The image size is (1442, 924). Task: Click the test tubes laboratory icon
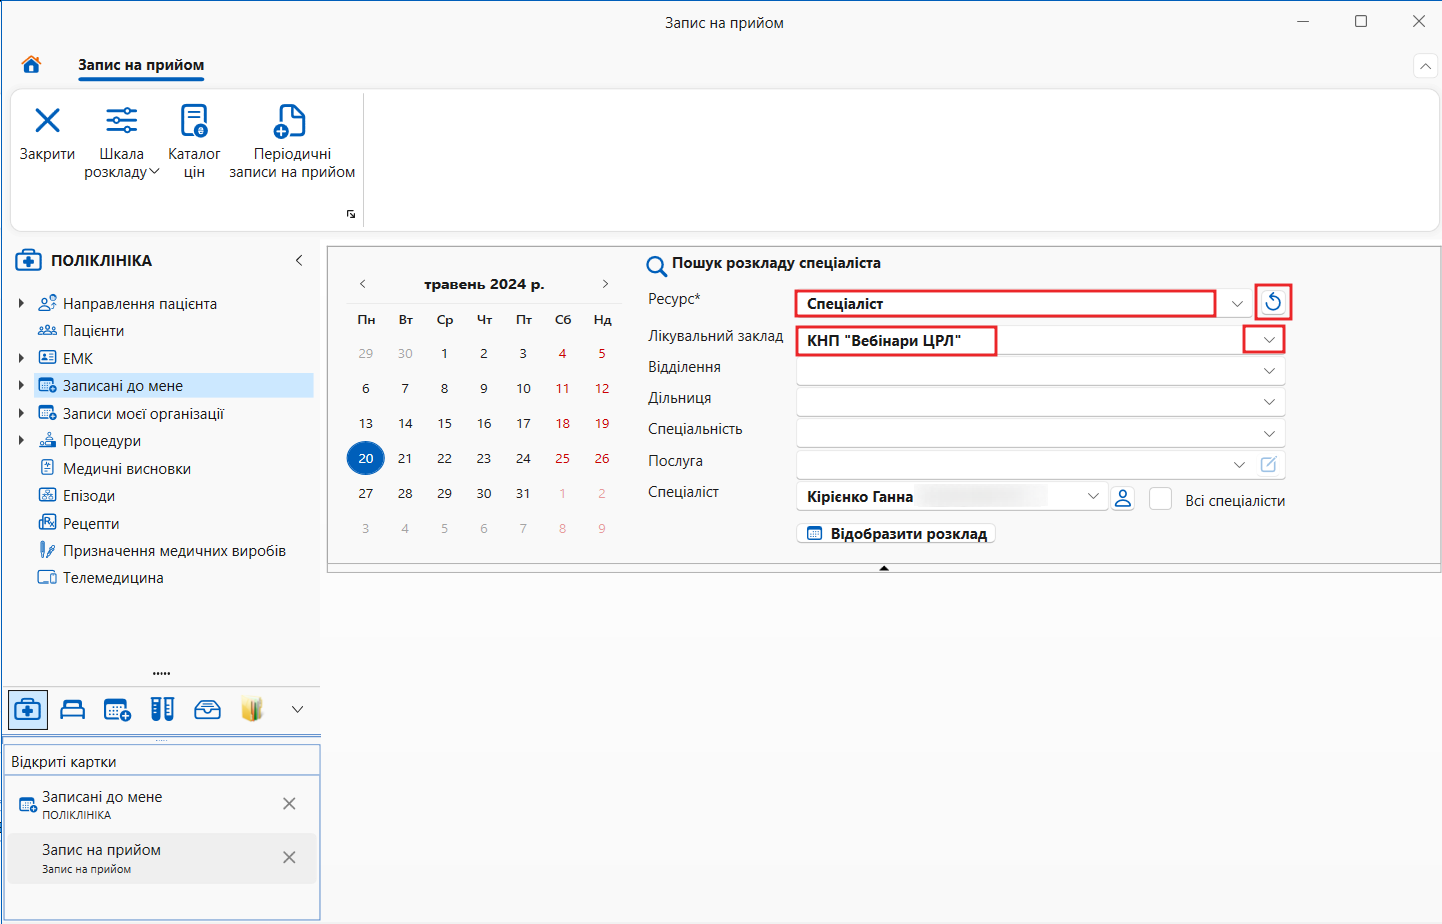pos(162,710)
